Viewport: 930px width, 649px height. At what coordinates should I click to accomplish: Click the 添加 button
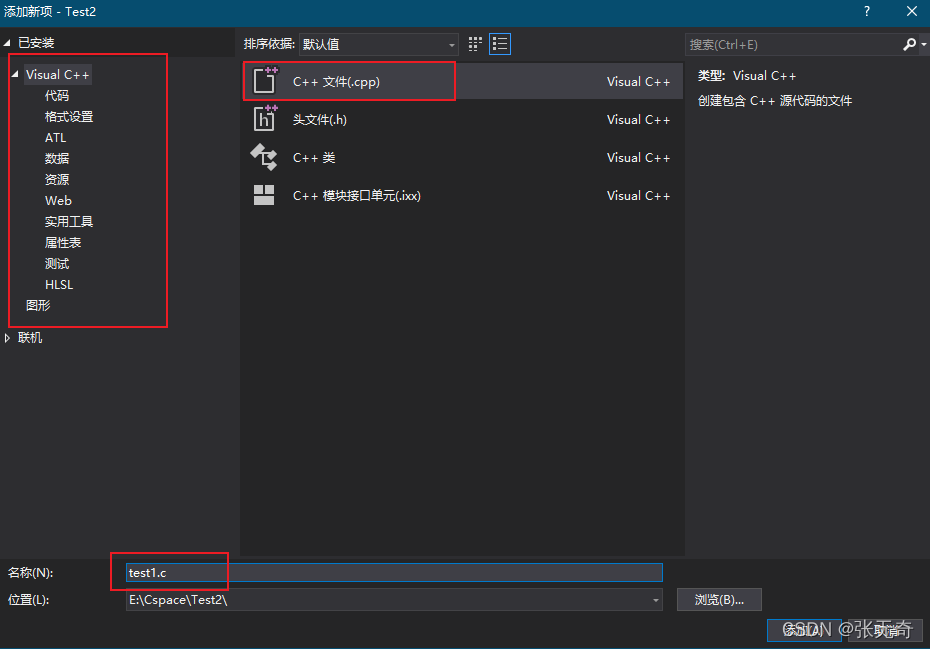click(x=804, y=630)
